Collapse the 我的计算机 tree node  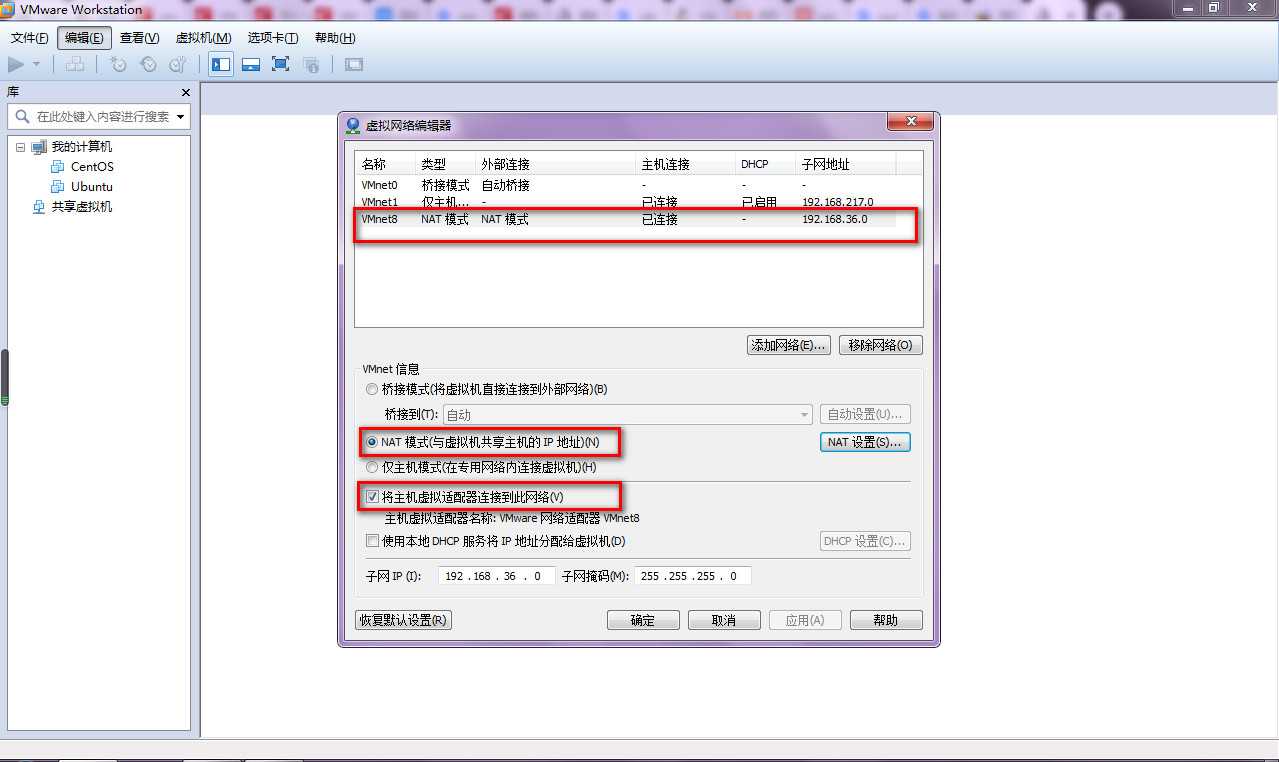20,147
